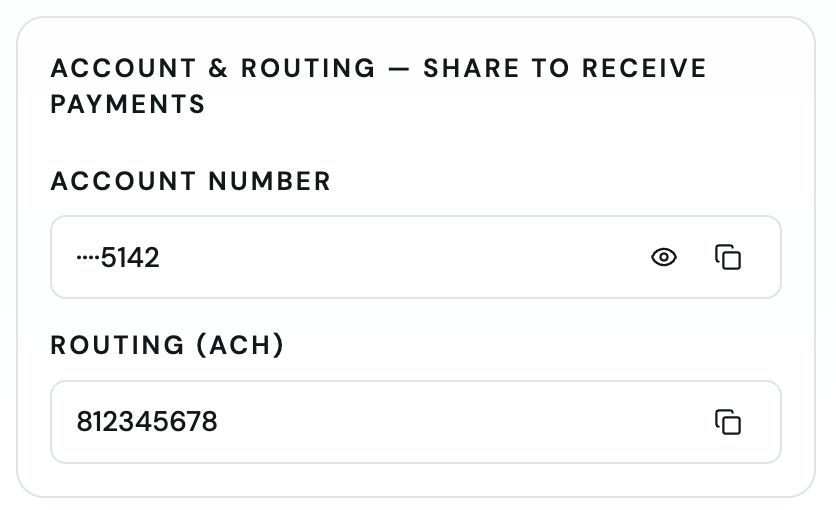836x510 pixels.
Task: Click the clipboard icon next to 812345678
Action: tap(728, 422)
